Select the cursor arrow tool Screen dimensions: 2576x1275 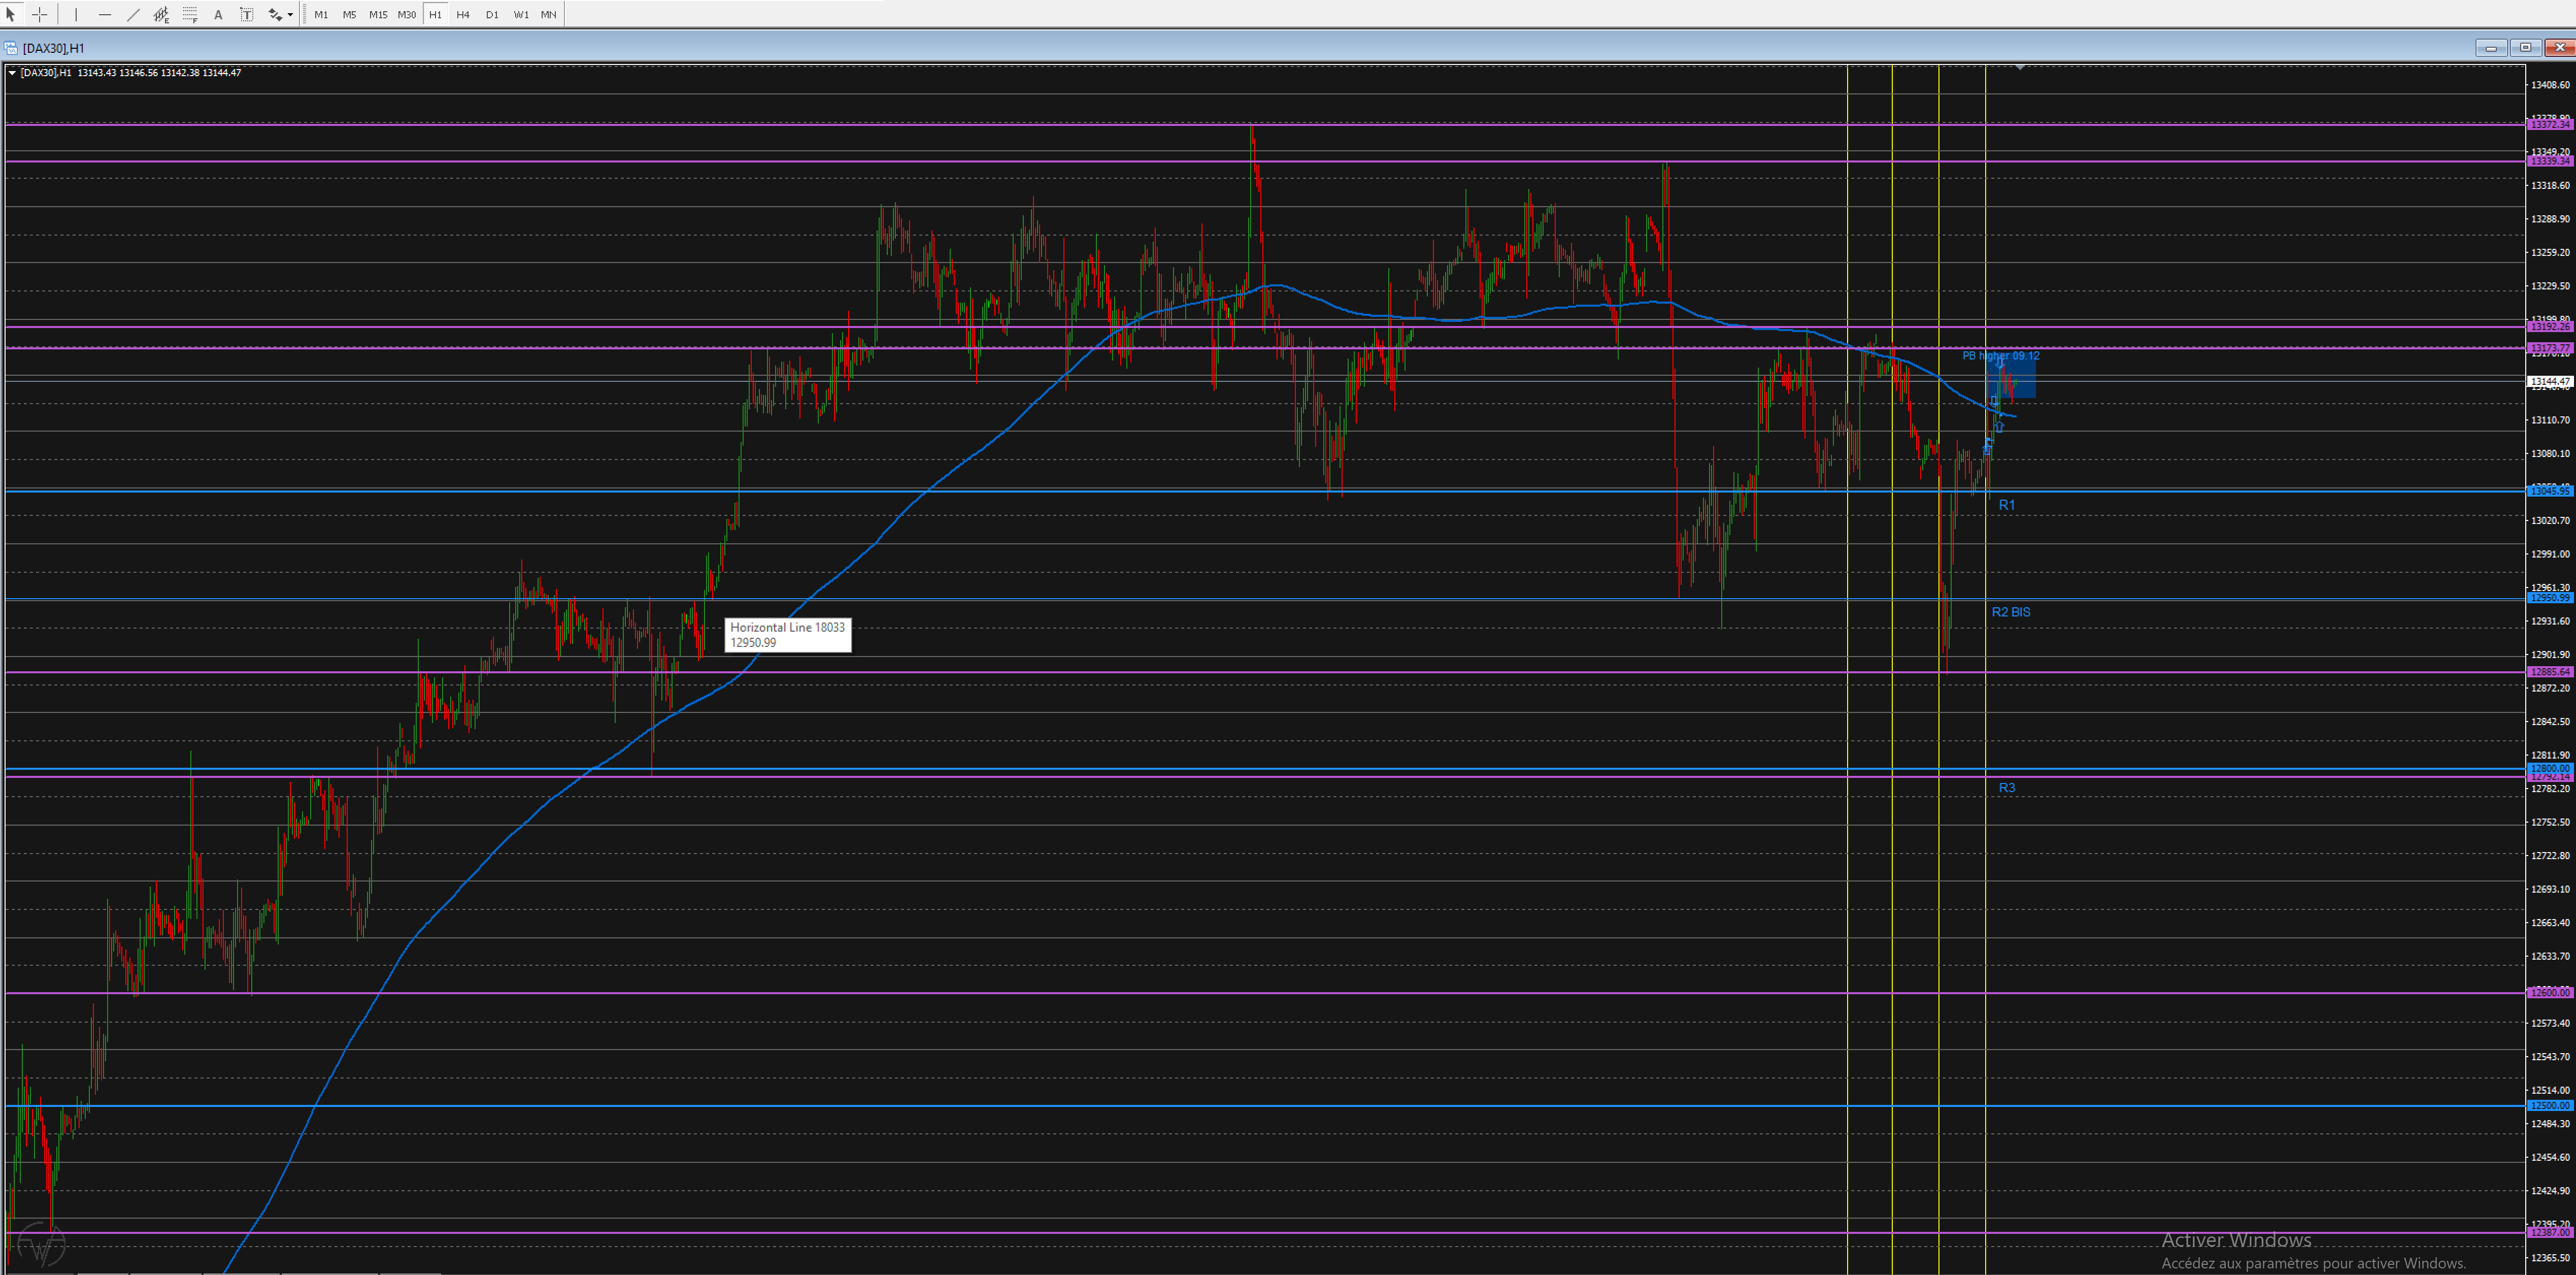(x=11, y=14)
